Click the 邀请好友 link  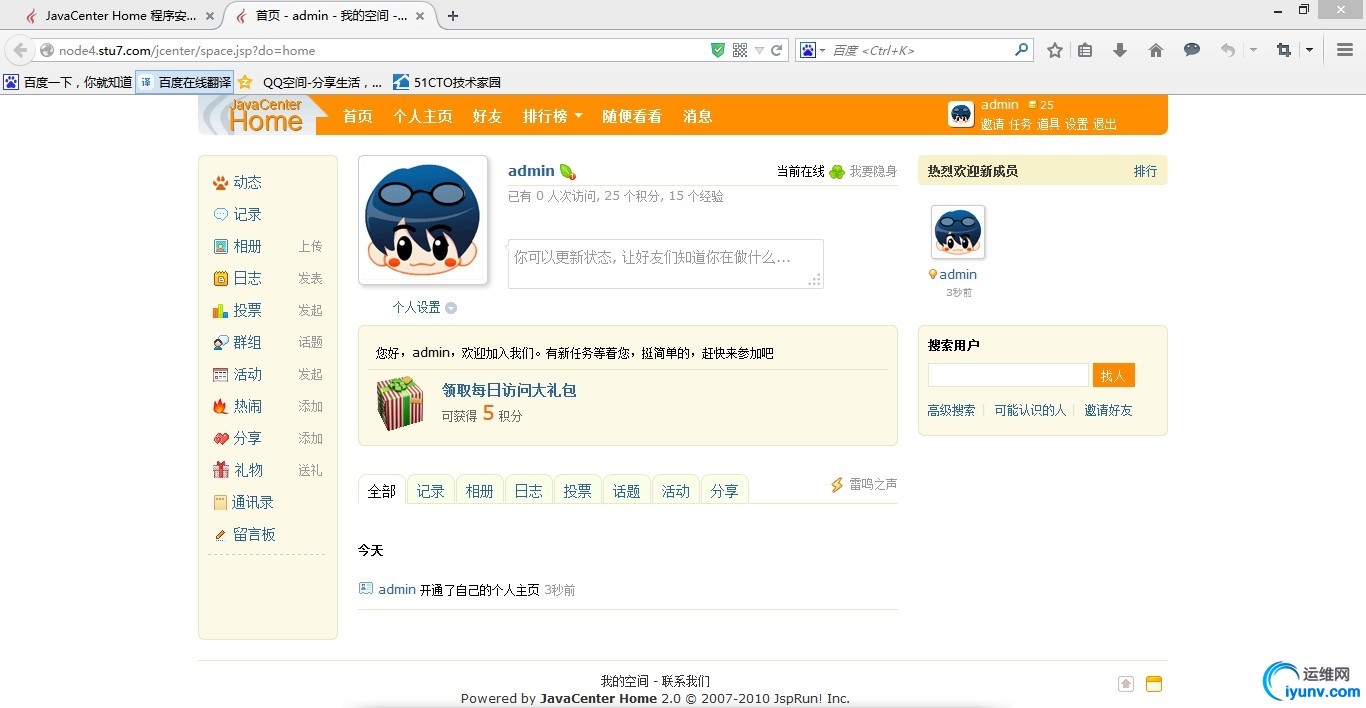[1109, 410]
